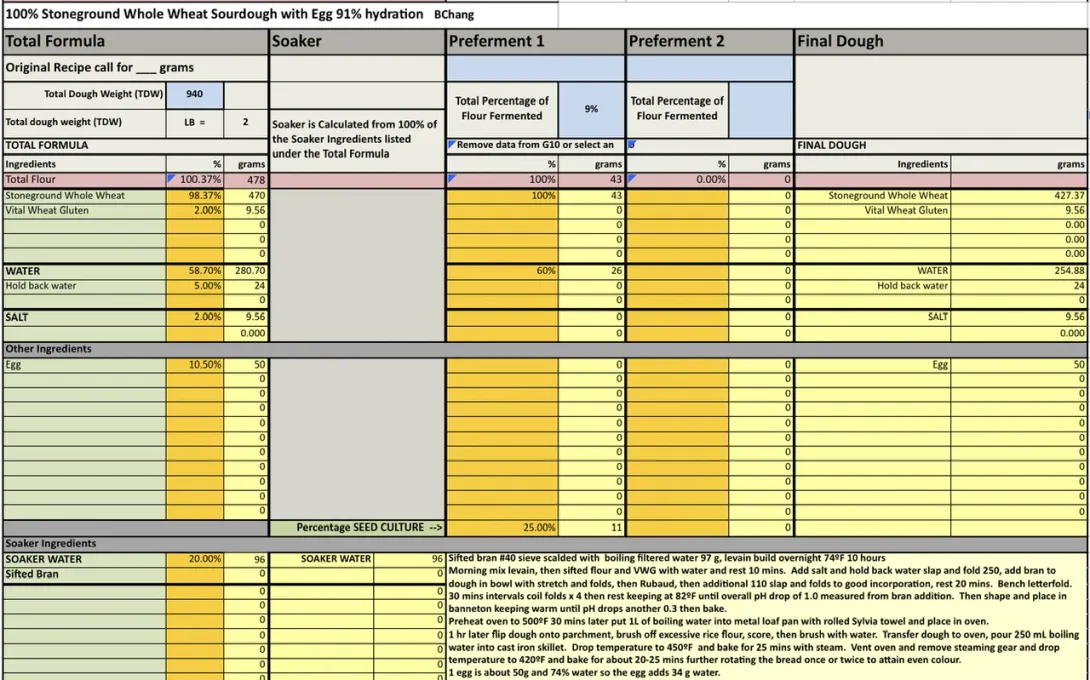This screenshot has height=680, width=1090.
Task: Click the Soaker column header cell
Action: [x=357, y=41]
